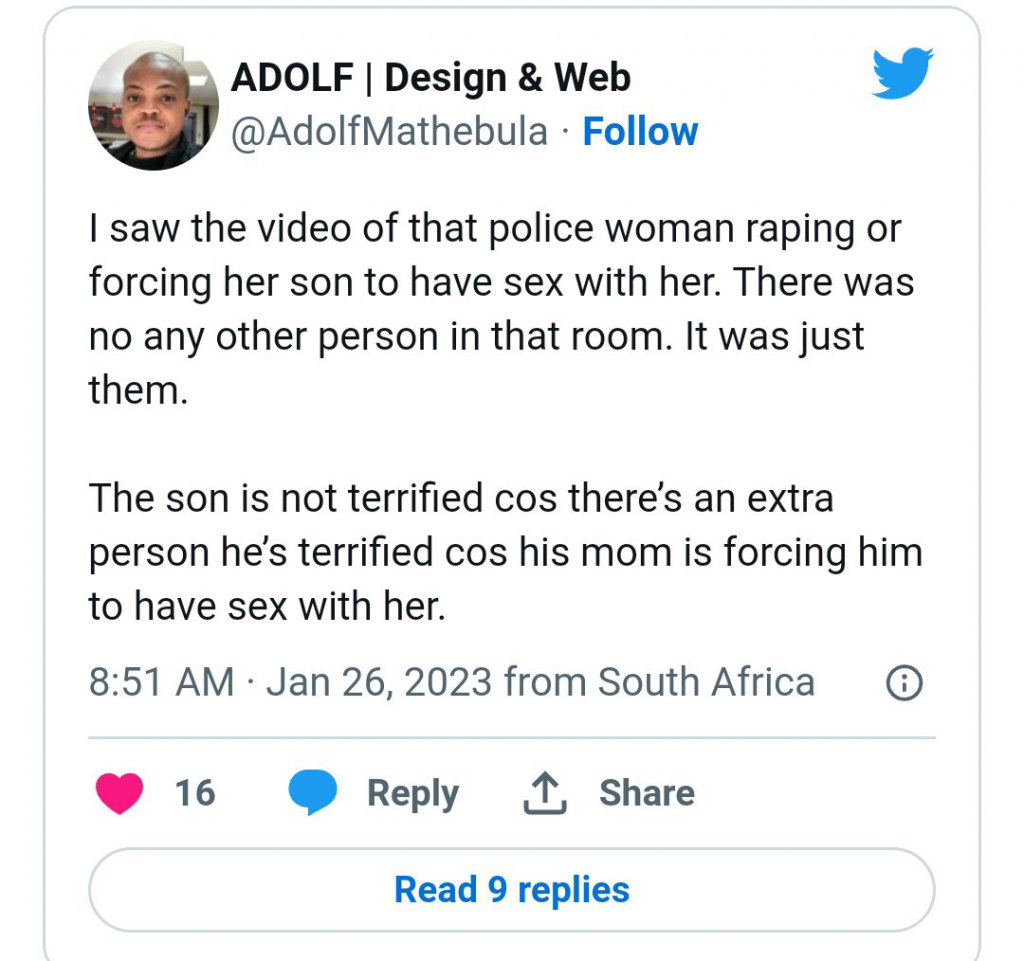Click the 'from South Africa' location text
The width and height of the screenshot is (1024, 961).
(659, 683)
